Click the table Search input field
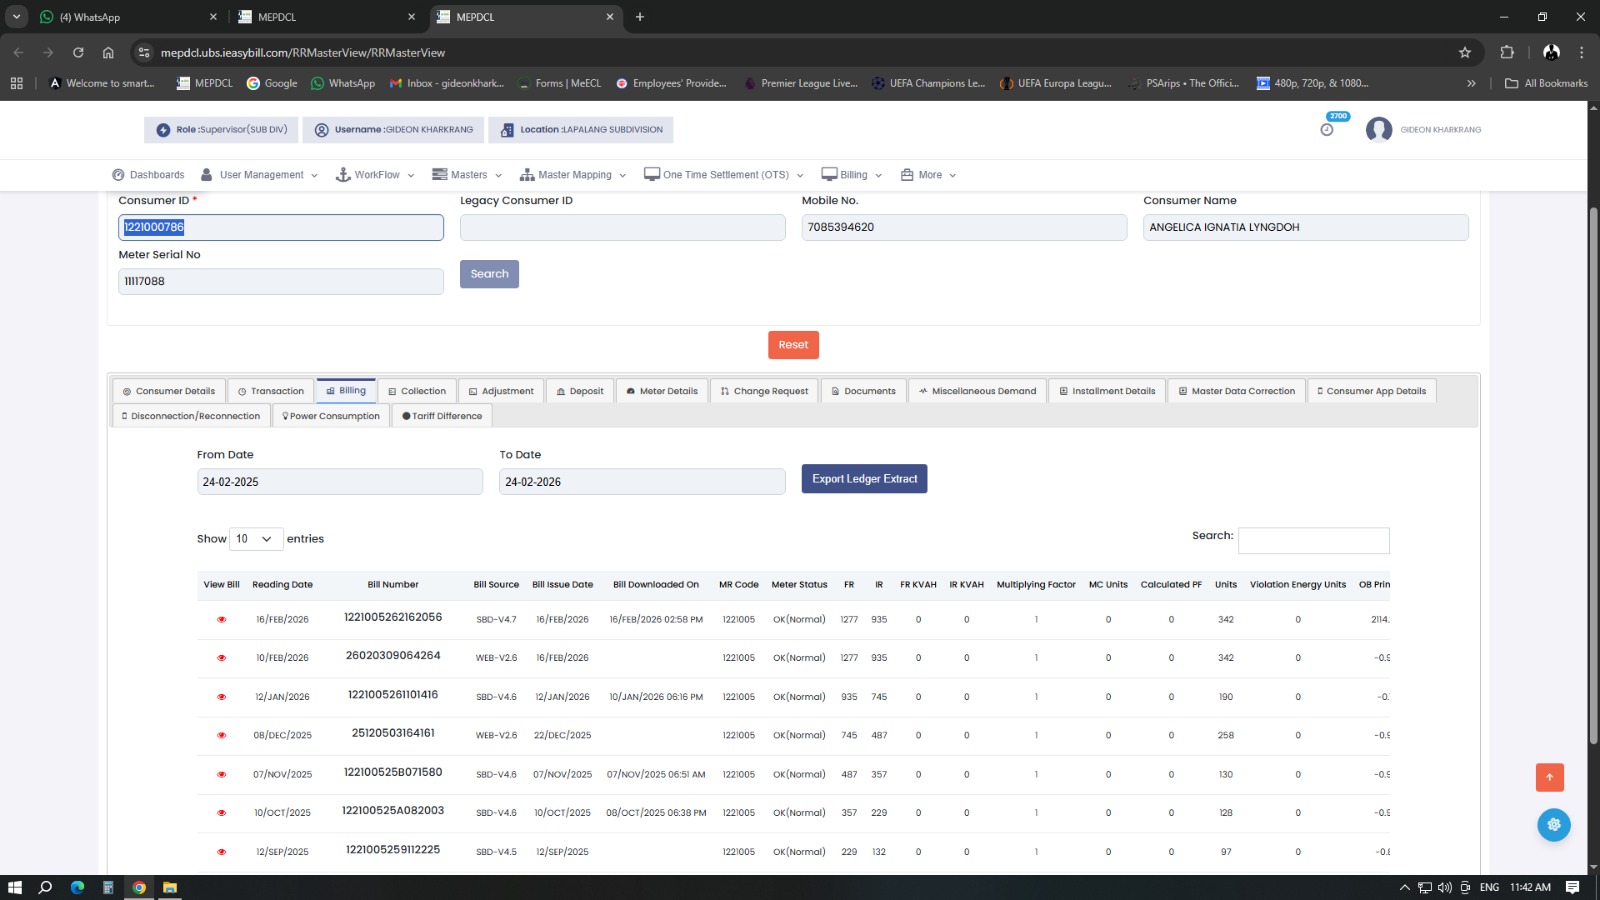1600x900 pixels. [1313, 541]
